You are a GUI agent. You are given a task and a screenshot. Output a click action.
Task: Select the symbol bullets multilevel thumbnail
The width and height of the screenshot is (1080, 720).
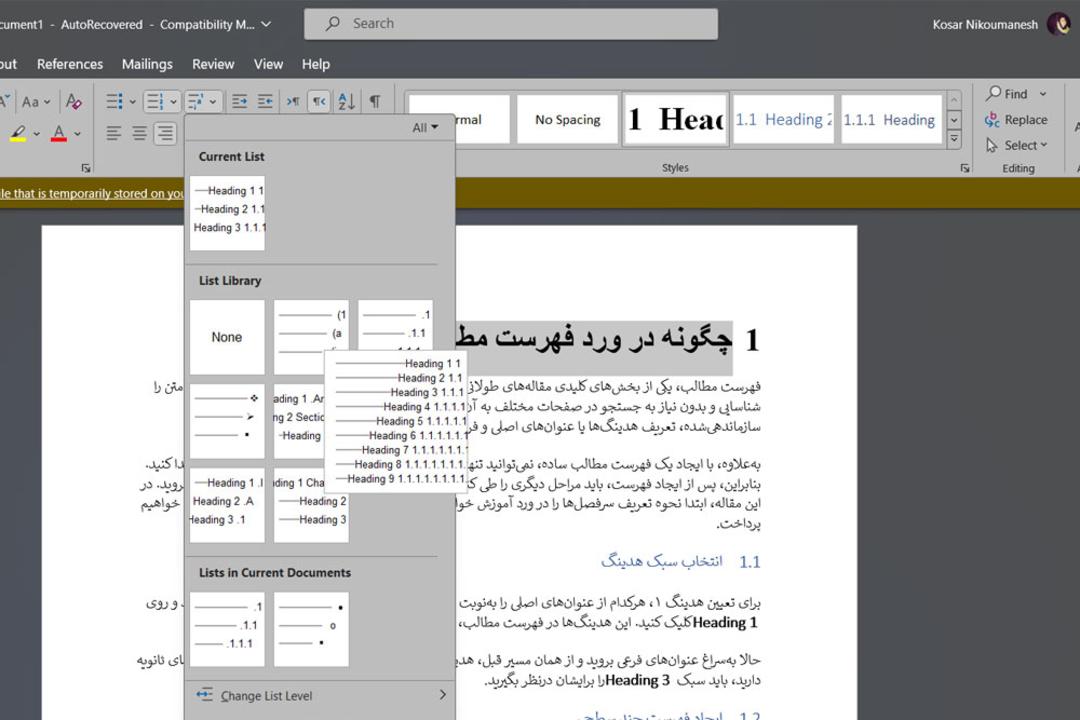click(227, 421)
